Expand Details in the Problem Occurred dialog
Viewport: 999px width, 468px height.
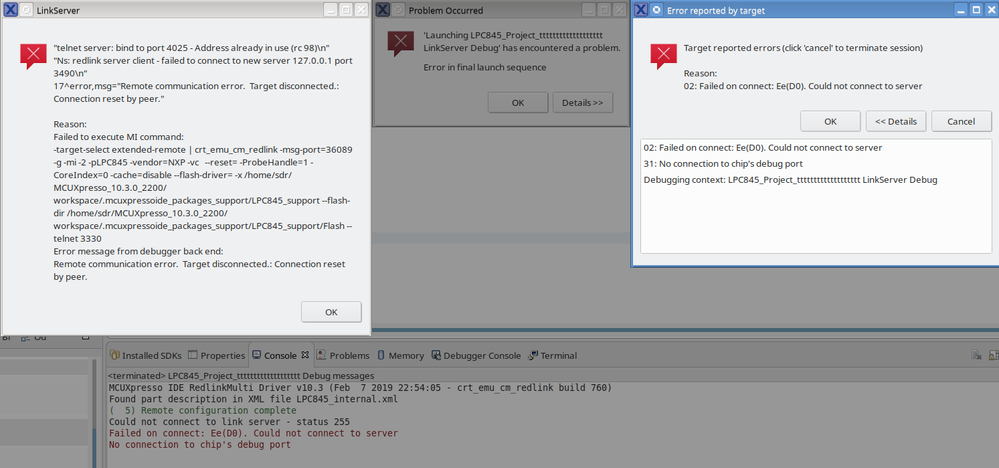click(x=582, y=103)
